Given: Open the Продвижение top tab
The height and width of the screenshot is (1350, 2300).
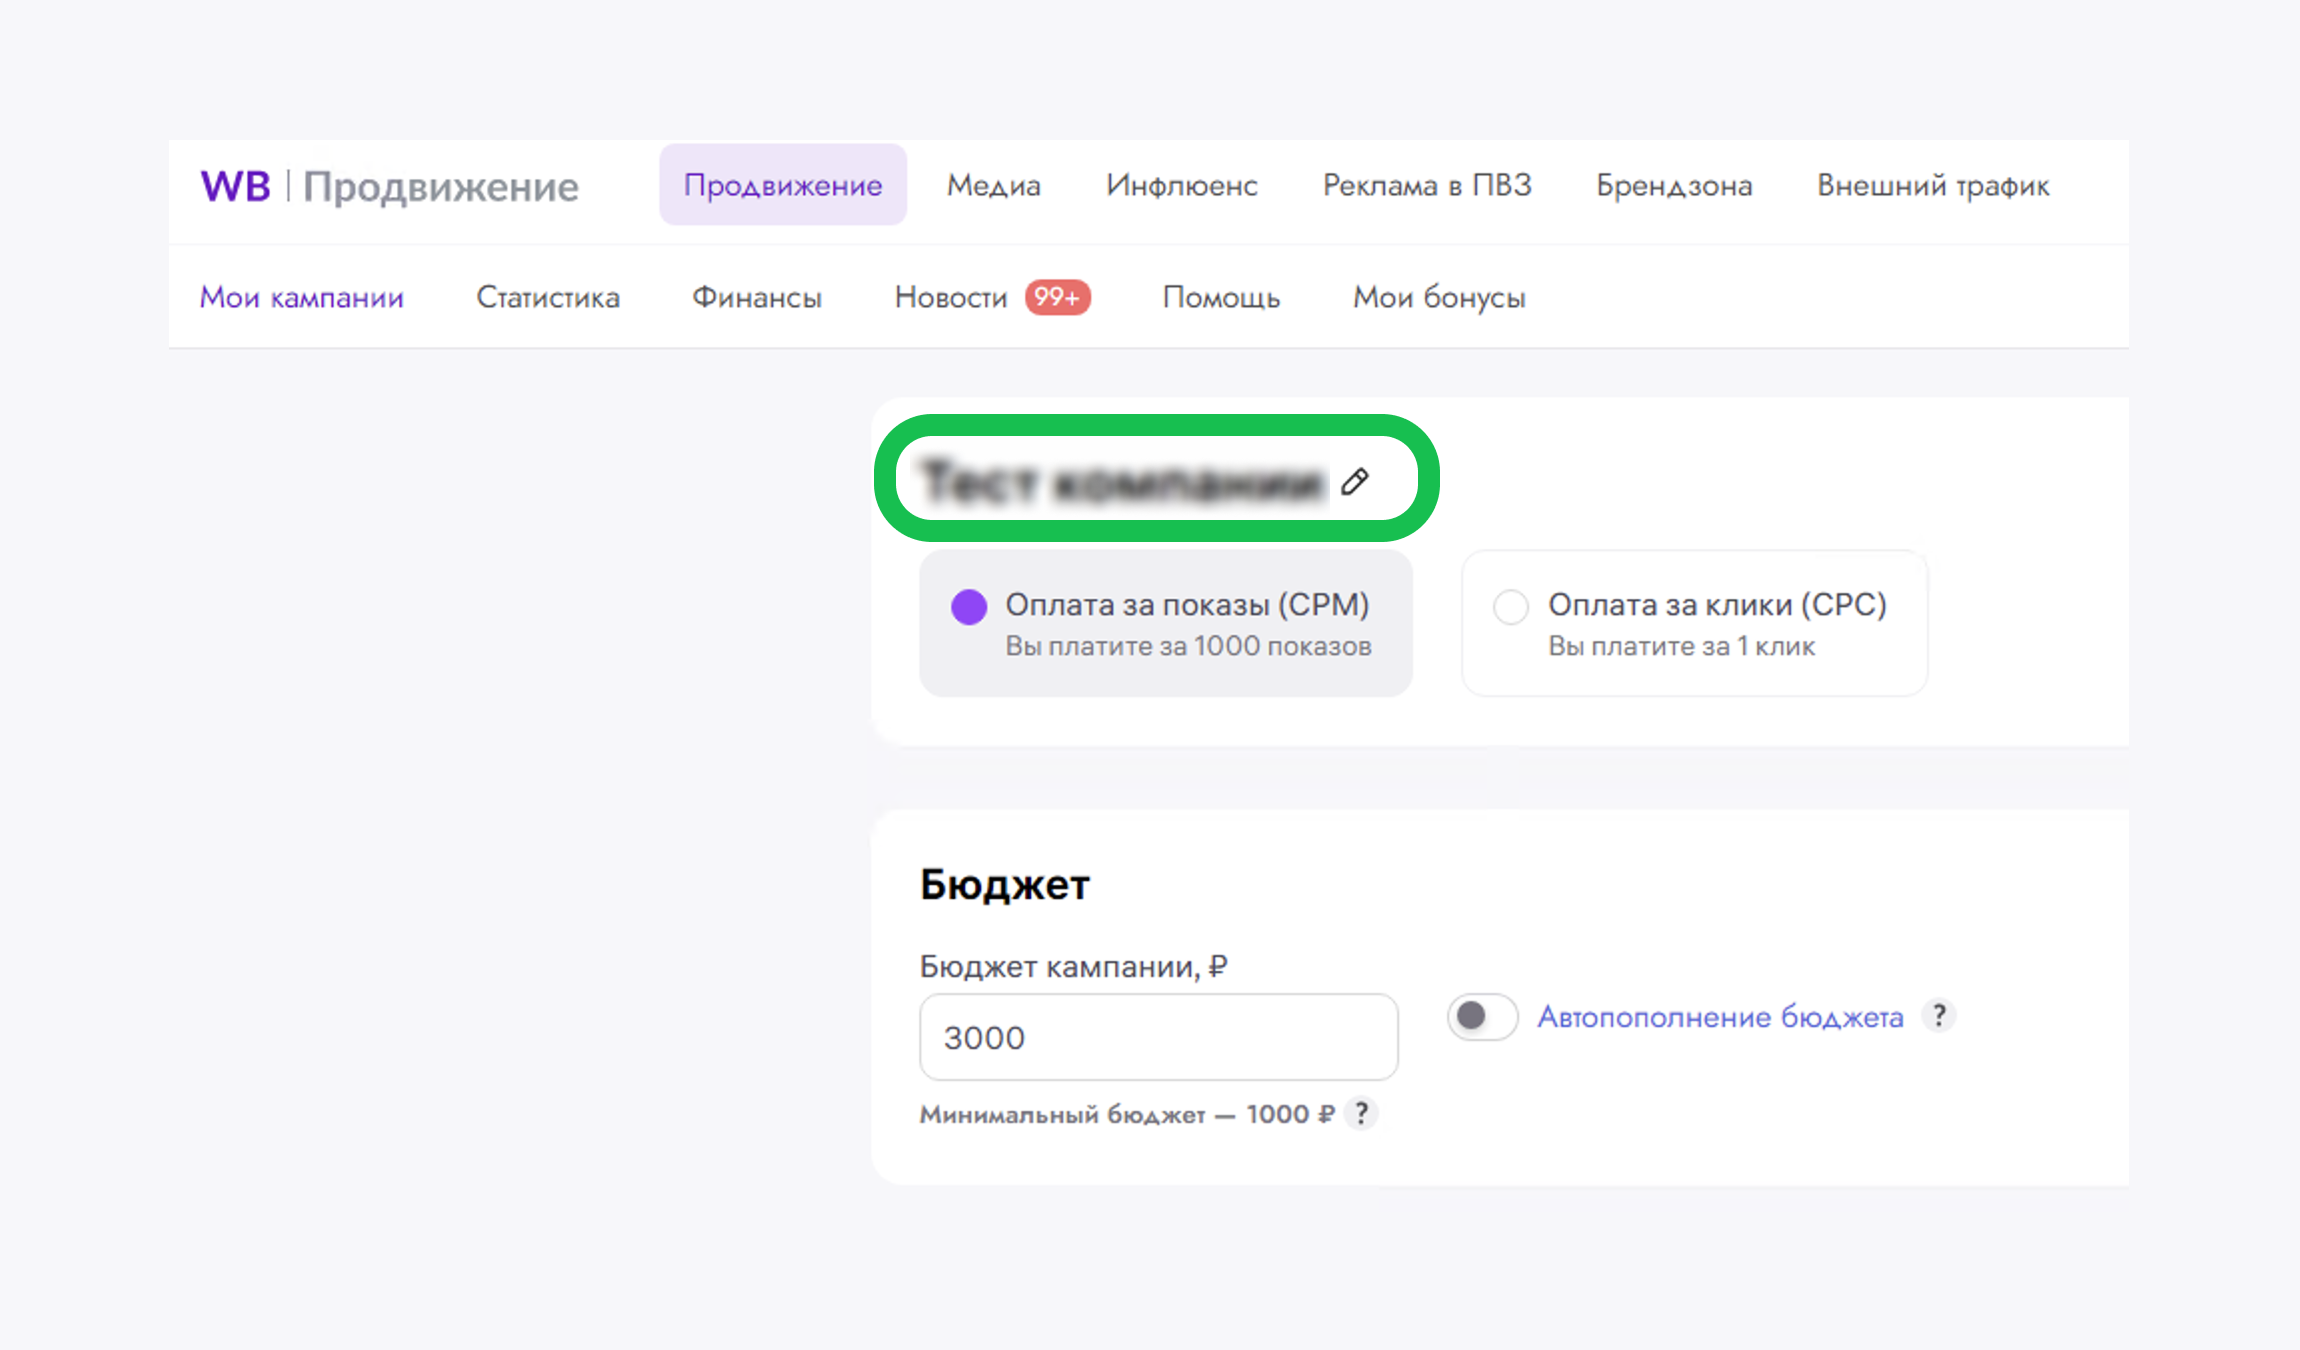Looking at the screenshot, I should tap(782, 185).
